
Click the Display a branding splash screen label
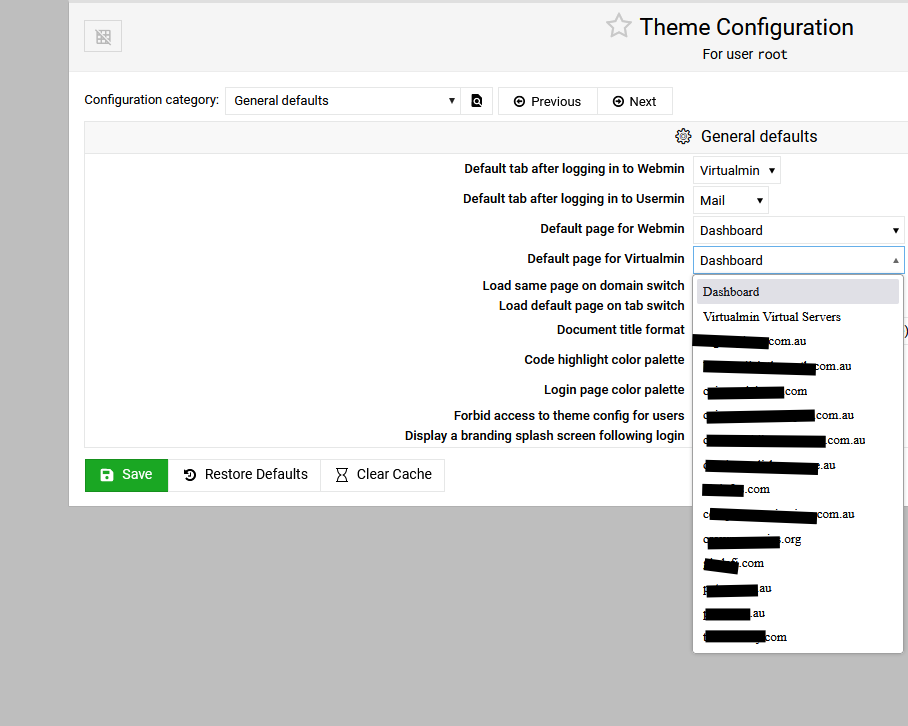pyautogui.click(x=544, y=436)
